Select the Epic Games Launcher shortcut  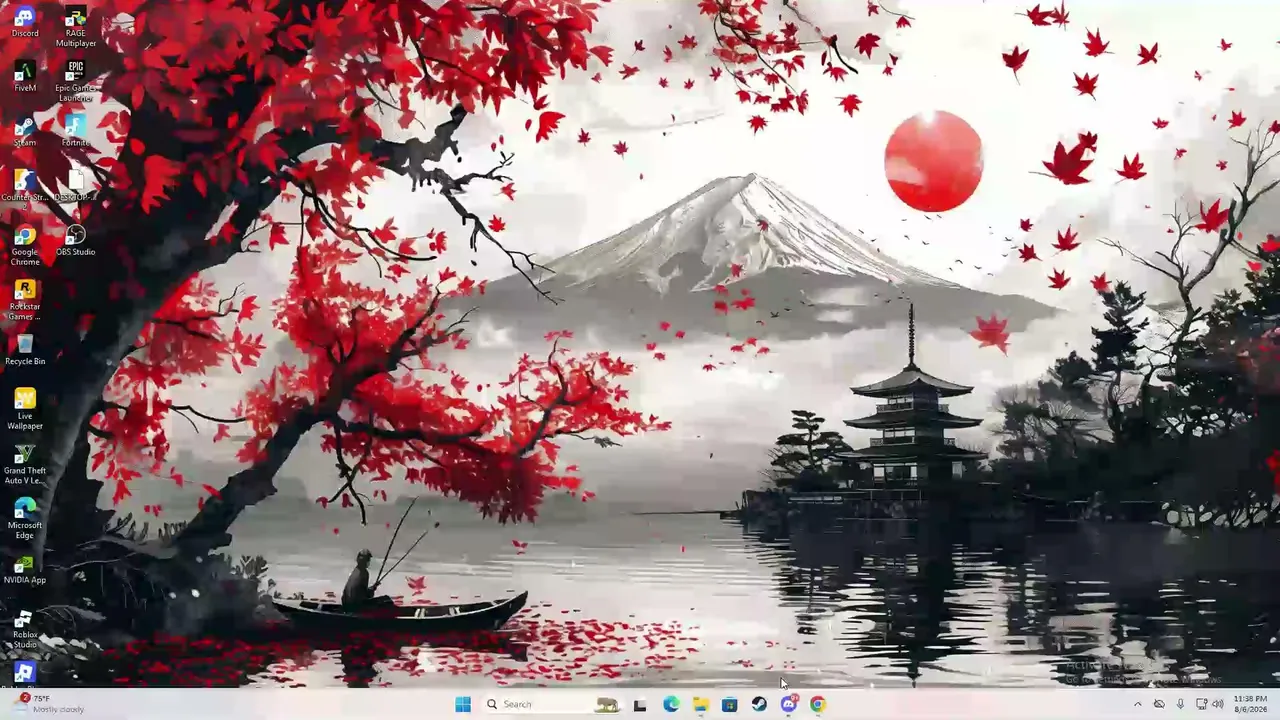pyautogui.click(x=76, y=81)
